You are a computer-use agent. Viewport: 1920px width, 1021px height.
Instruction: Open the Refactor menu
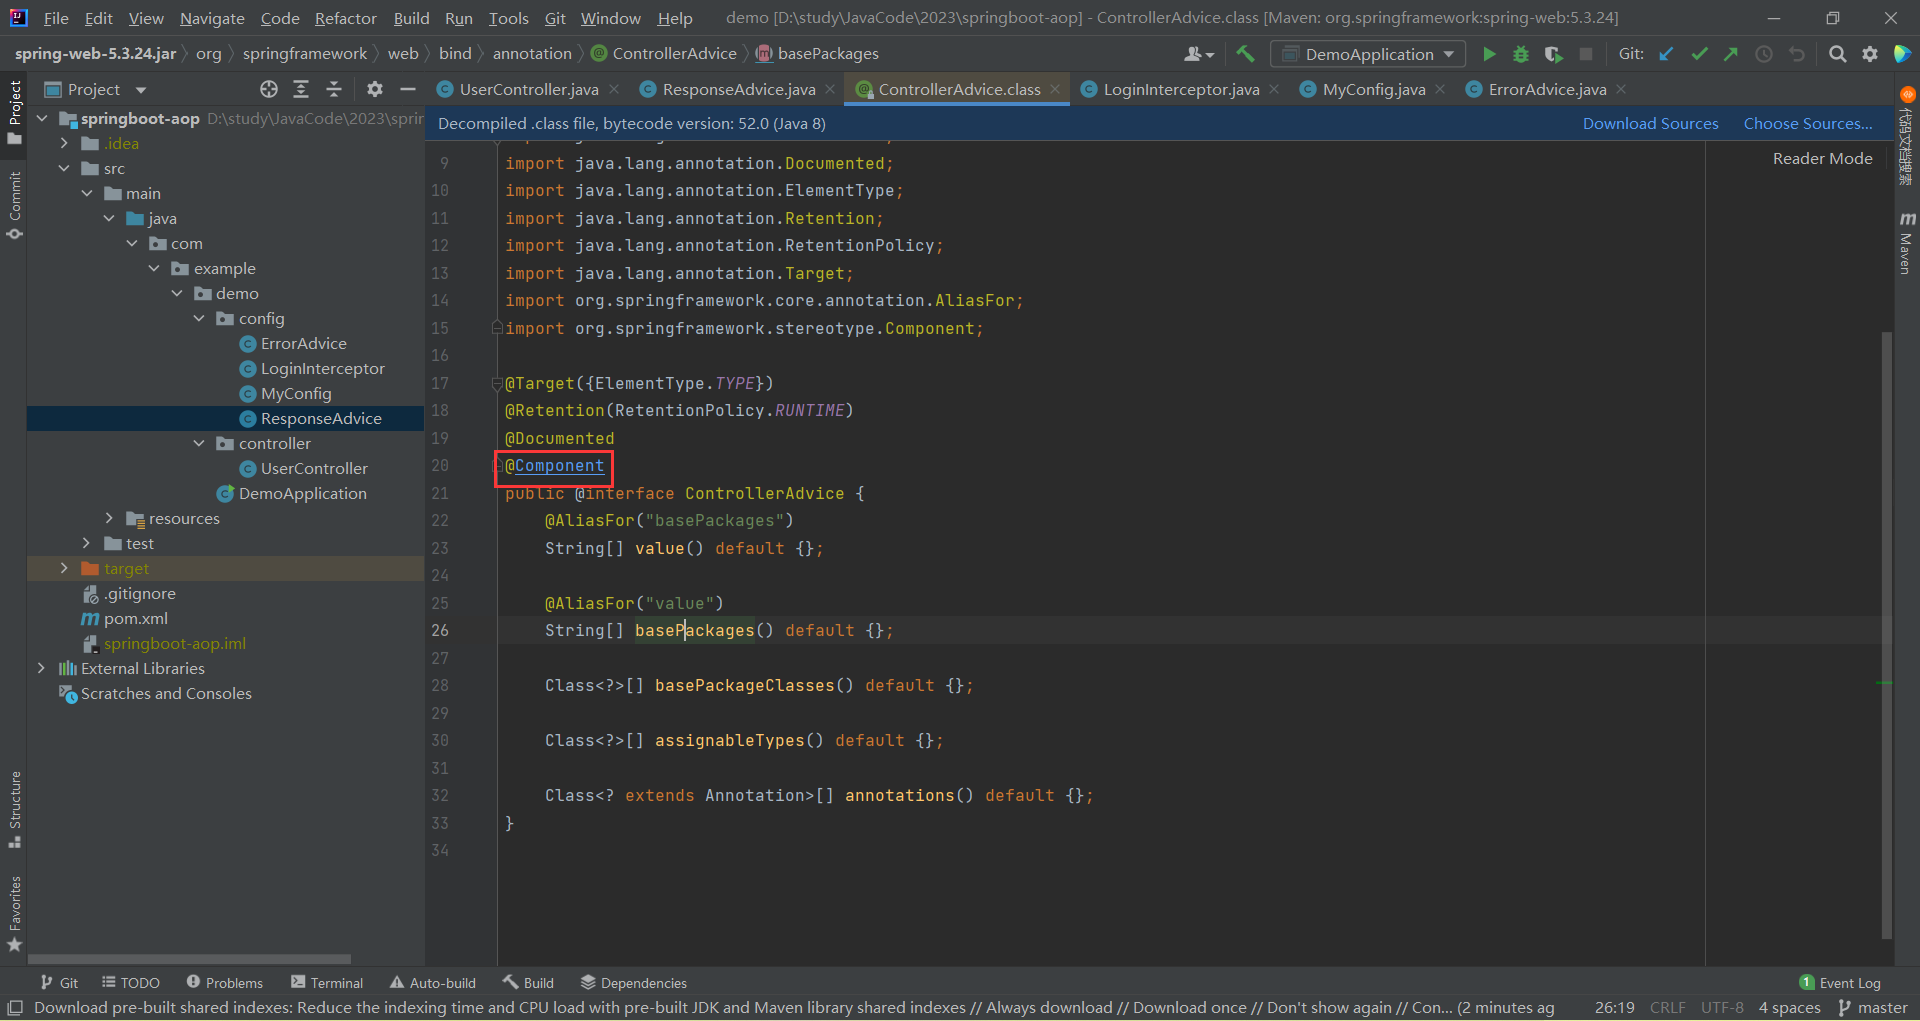coord(345,18)
